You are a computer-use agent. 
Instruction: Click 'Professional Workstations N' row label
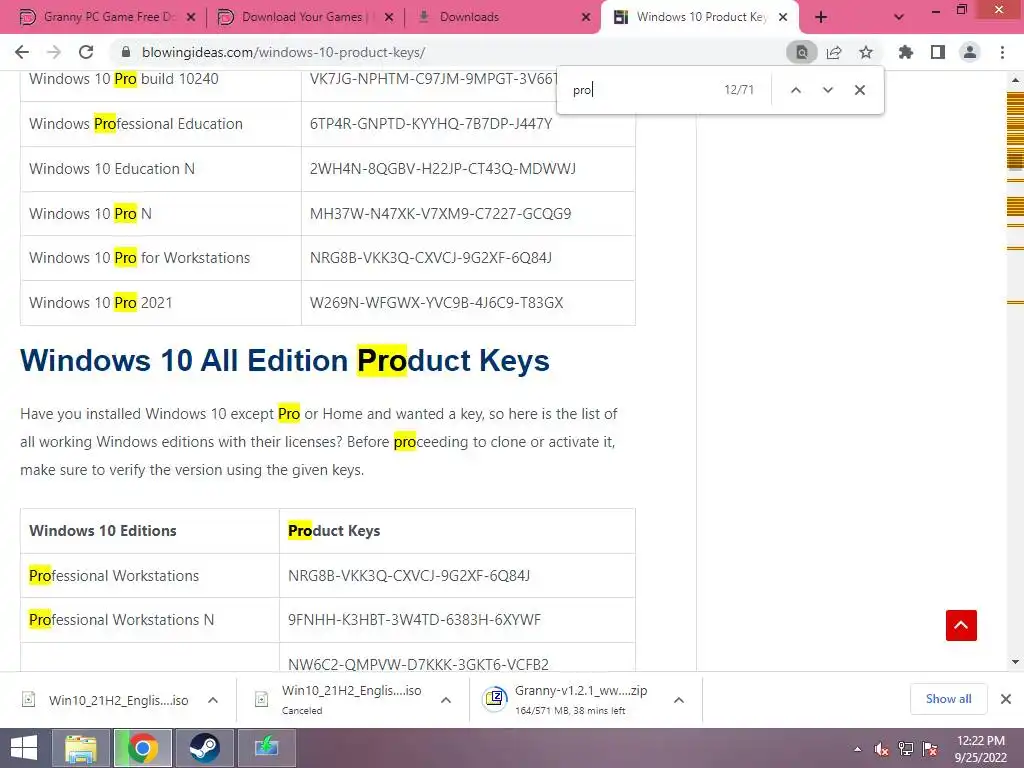click(121, 620)
